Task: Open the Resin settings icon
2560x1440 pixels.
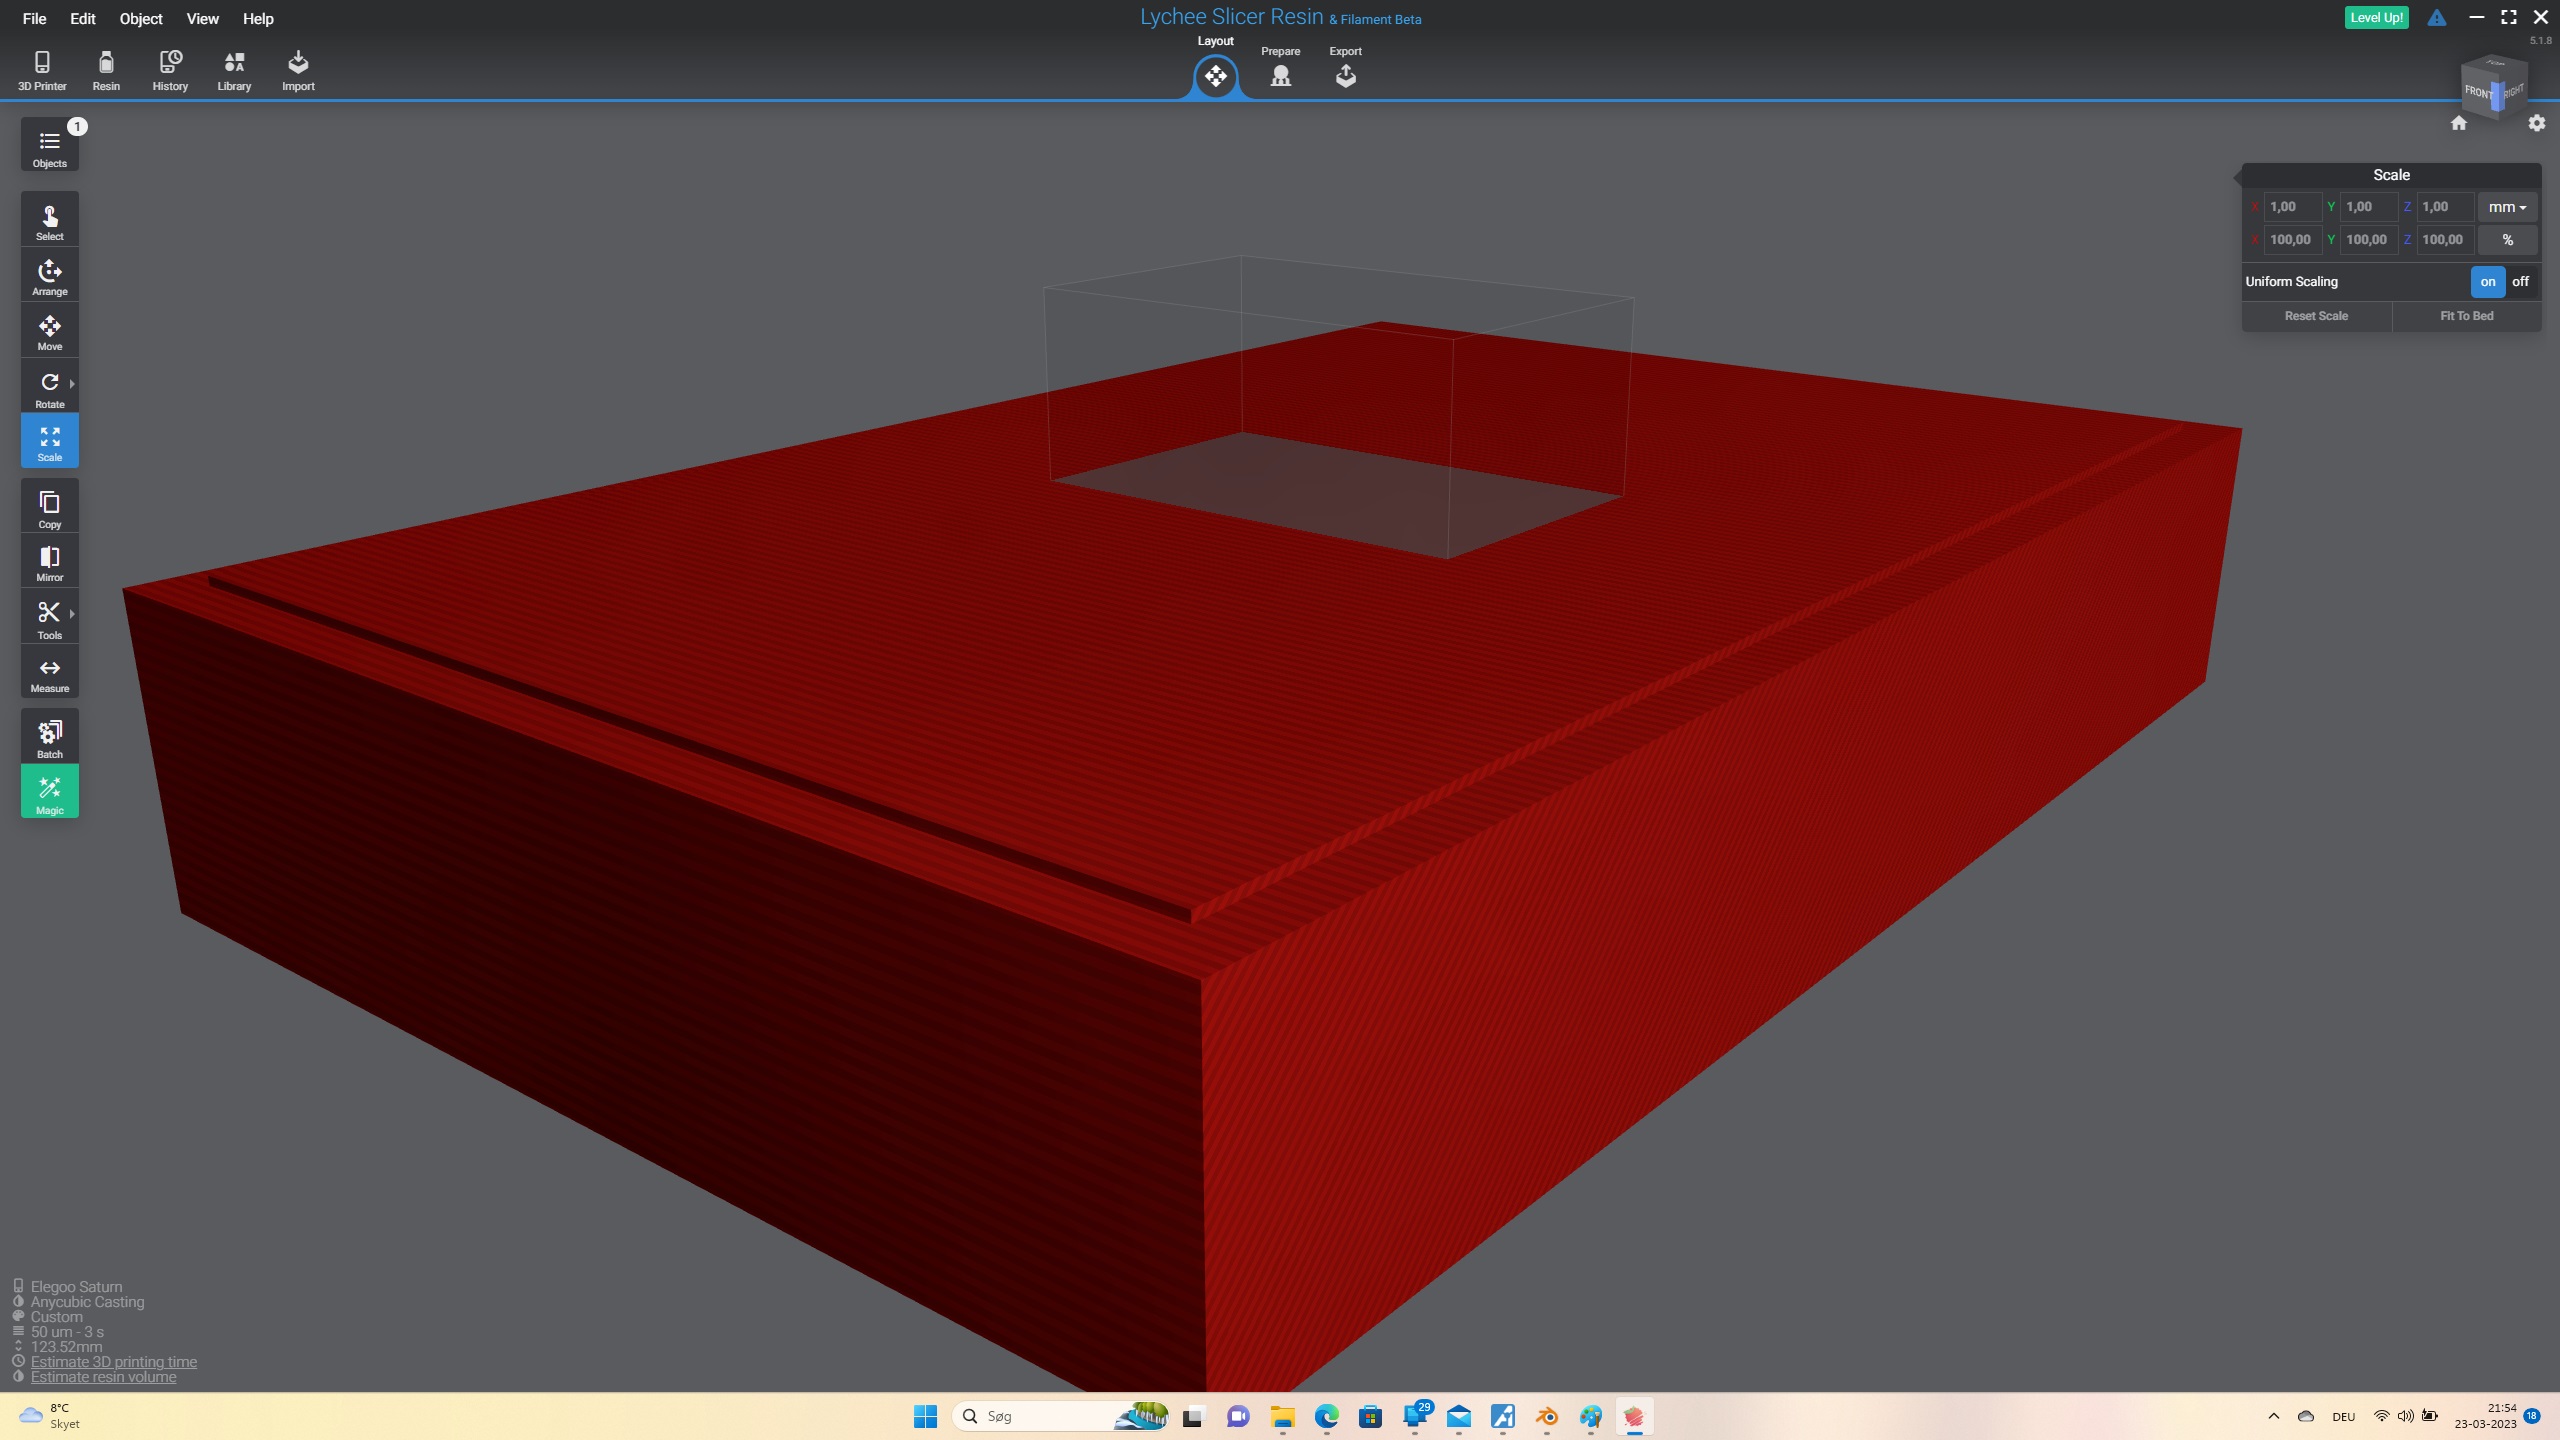Action: (x=106, y=70)
